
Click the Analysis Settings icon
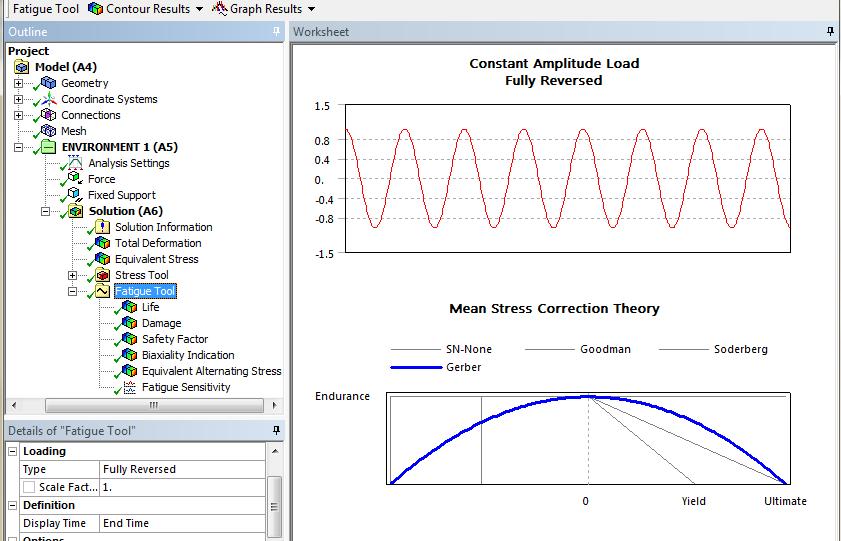pyautogui.click(x=75, y=162)
